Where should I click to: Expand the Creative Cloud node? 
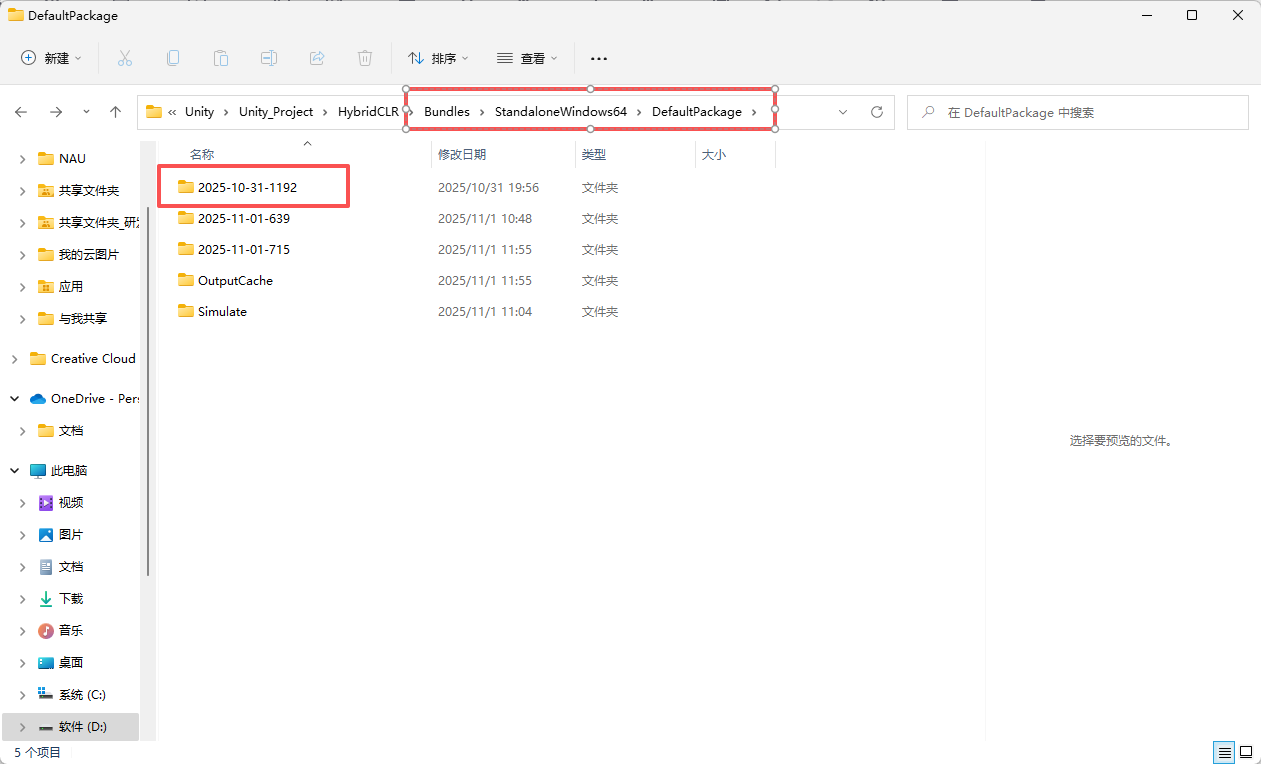click(14, 359)
